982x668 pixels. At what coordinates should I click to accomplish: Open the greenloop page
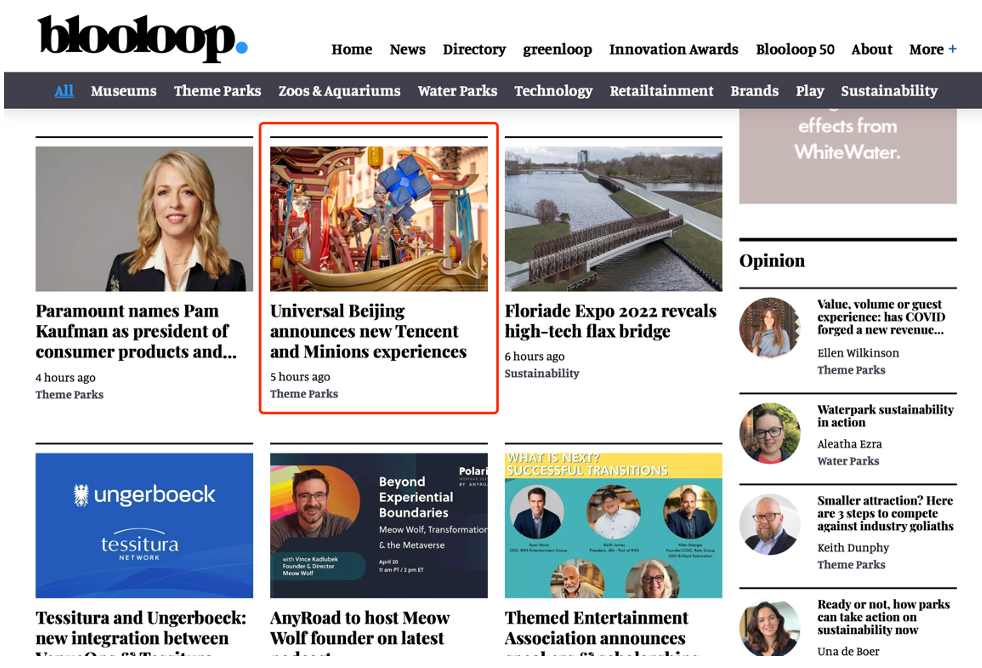click(x=557, y=49)
